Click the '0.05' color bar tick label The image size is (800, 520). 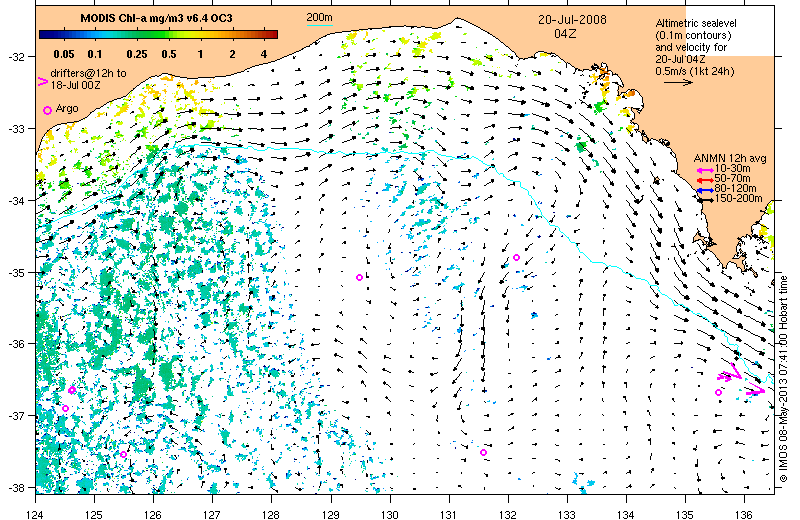[64, 54]
